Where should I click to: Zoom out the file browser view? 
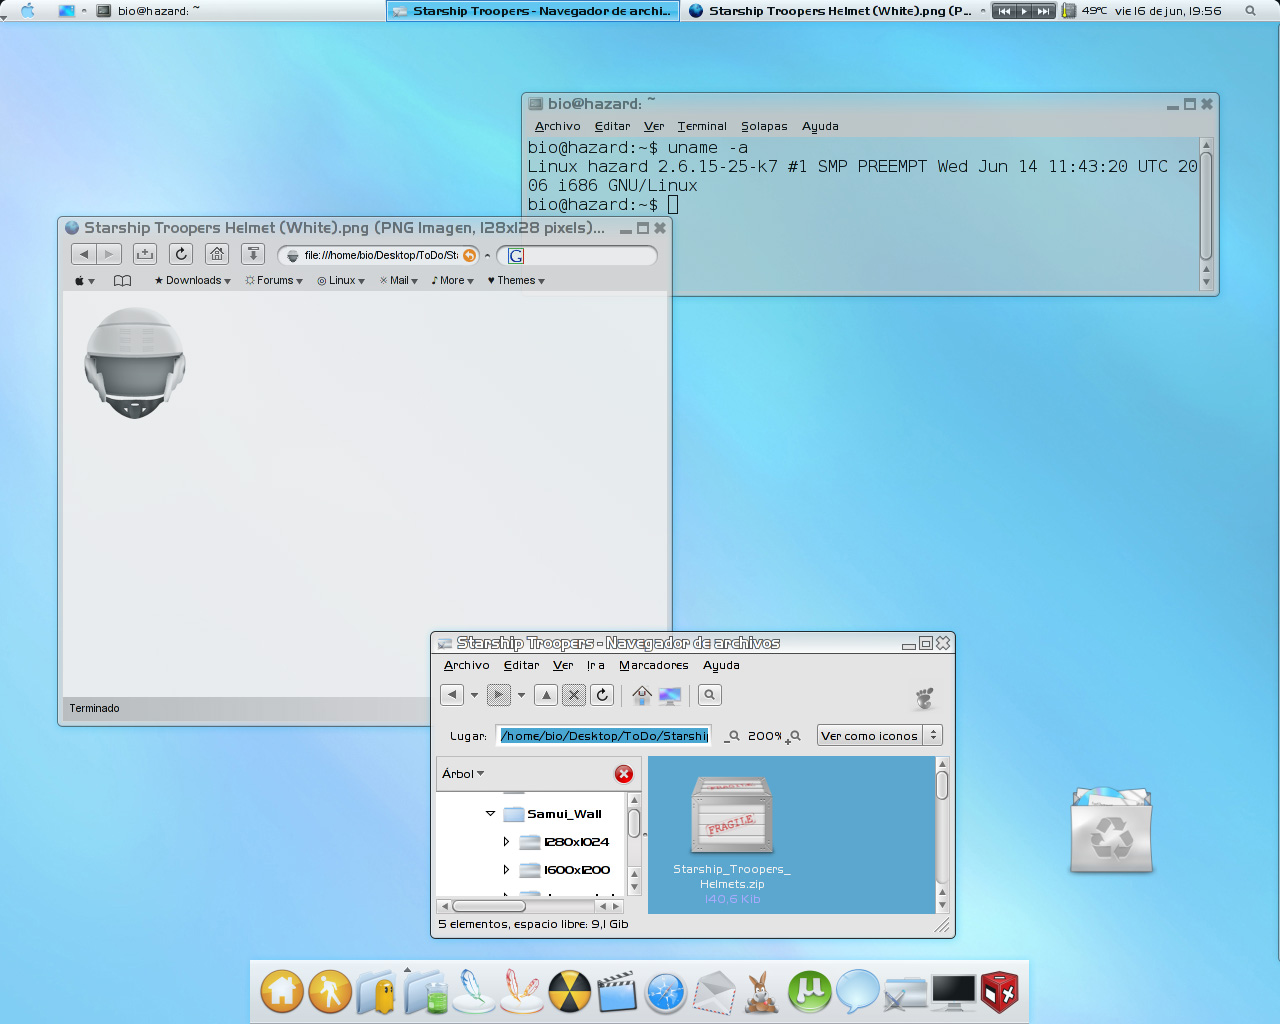[x=732, y=736]
